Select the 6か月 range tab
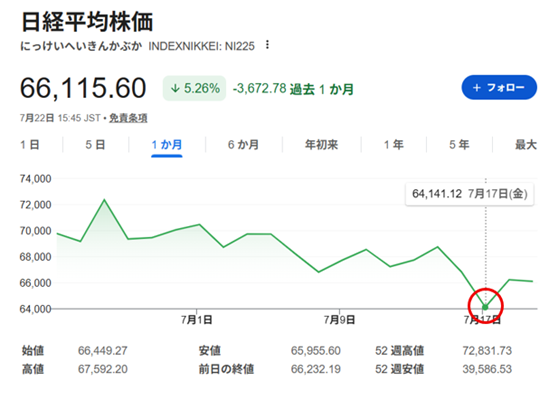This screenshot has width=549, height=400. (x=243, y=145)
